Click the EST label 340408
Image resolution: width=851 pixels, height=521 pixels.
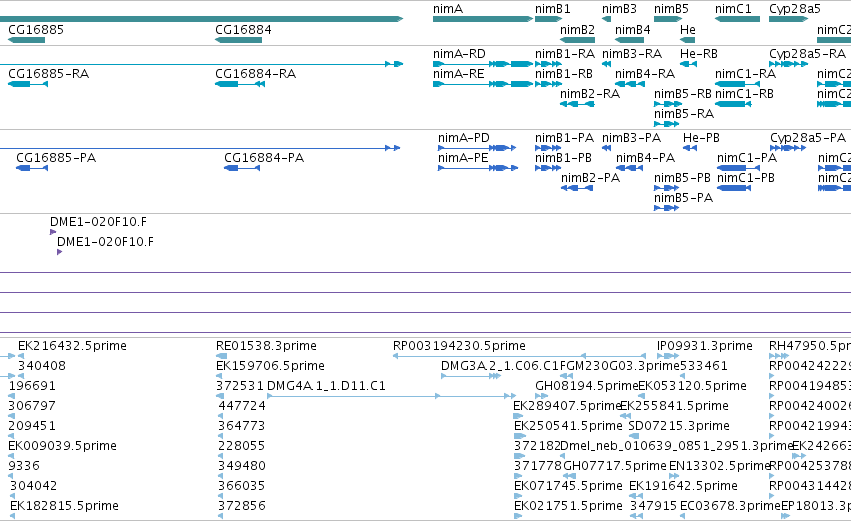[x=42, y=366]
